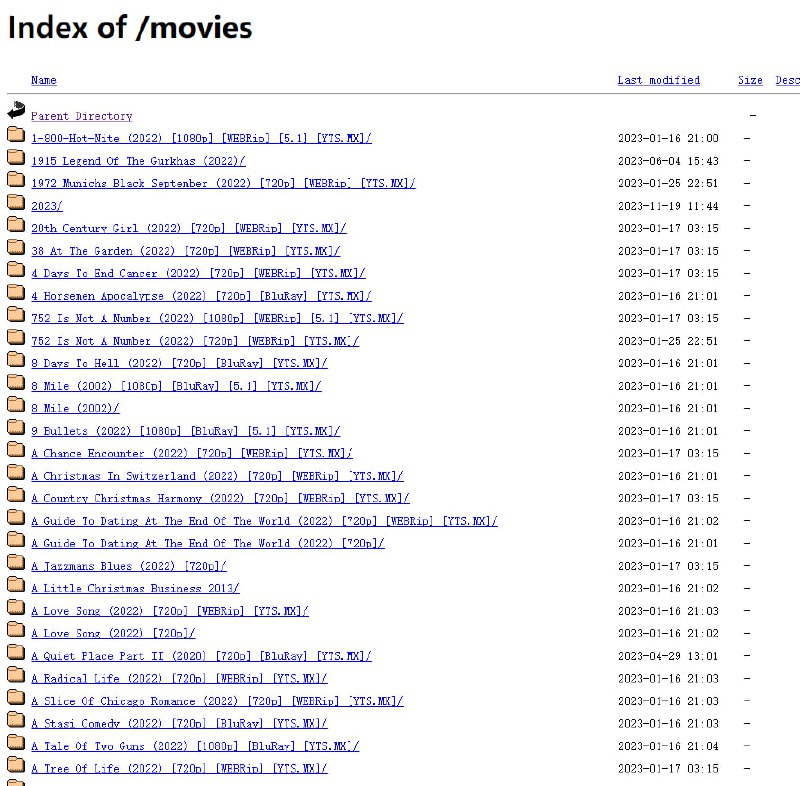The width and height of the screenshot is (800, 786).
Task: Click folder icon for A Tree Of Life
Action: point(15,766)
